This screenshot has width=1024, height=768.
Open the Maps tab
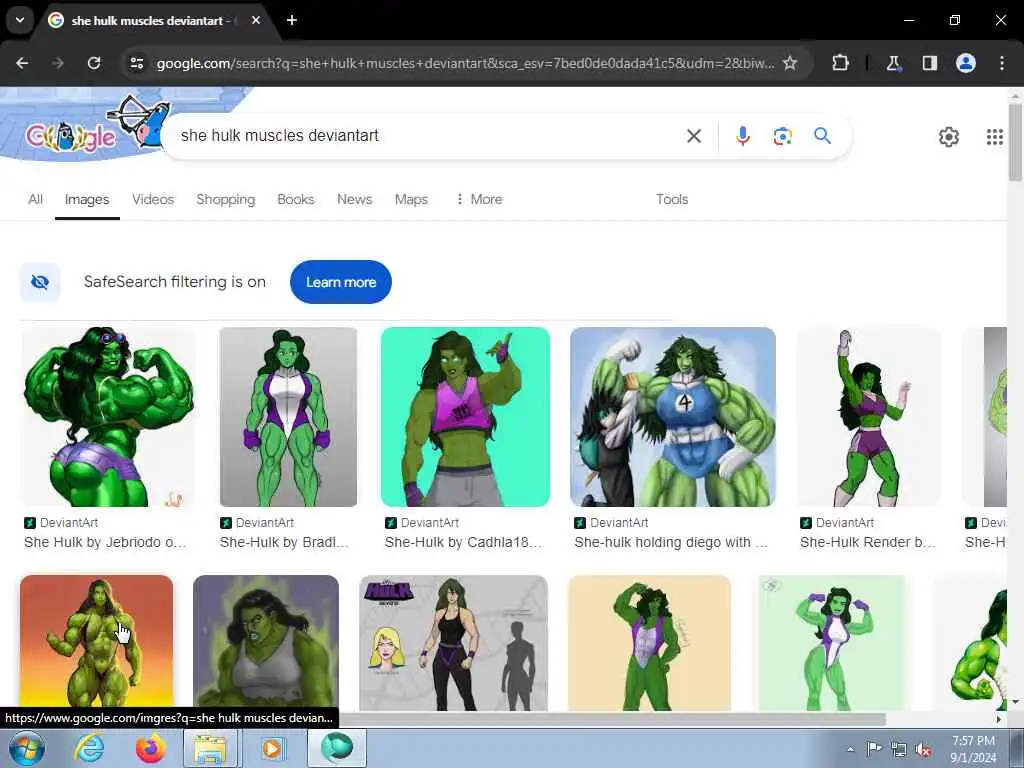click(x=411, y=199)
